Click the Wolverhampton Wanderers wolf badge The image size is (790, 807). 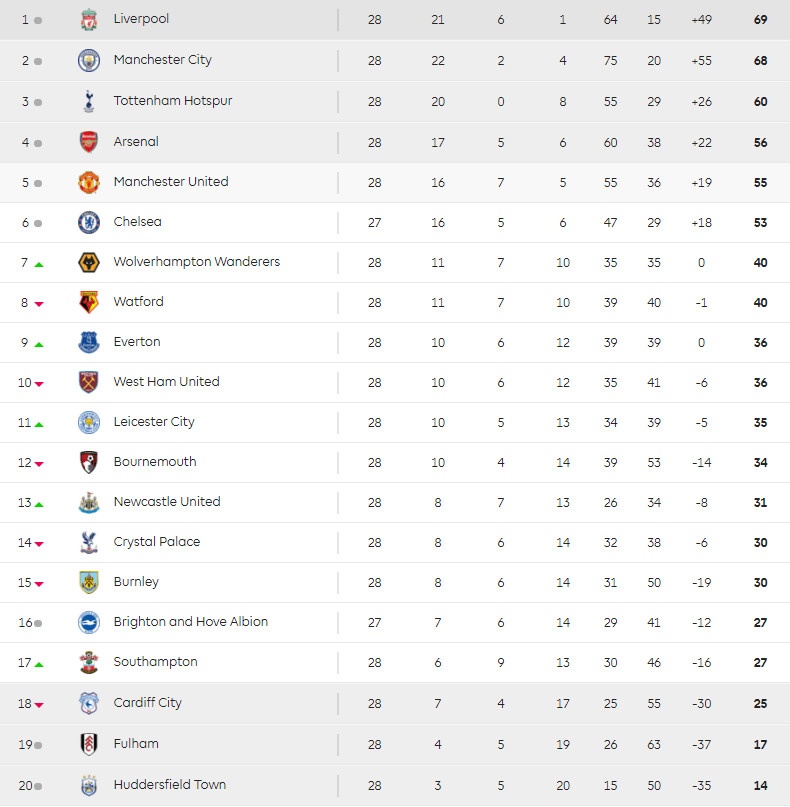click(89, 262)
